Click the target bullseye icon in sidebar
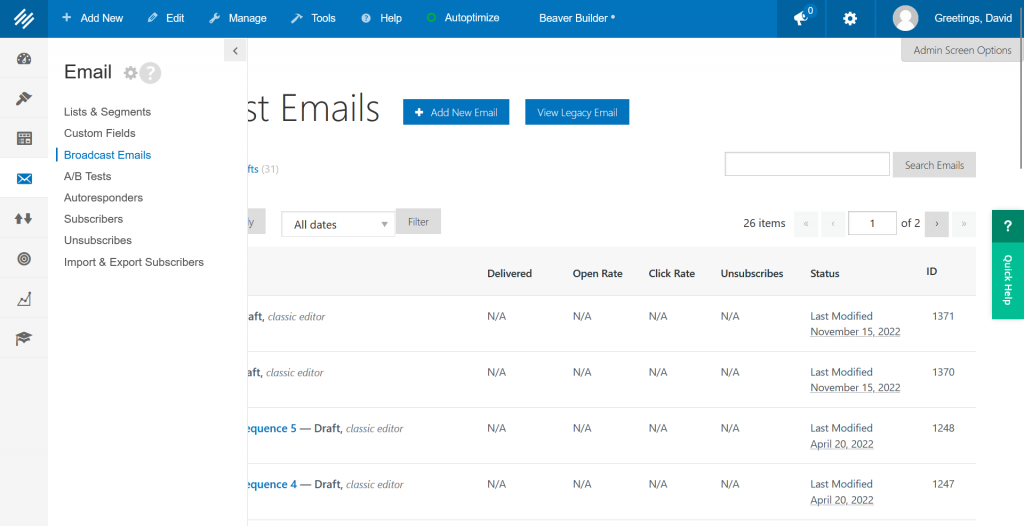Image resolution: width=1024 pixels, height=526 pixels. tap(24, 259)
